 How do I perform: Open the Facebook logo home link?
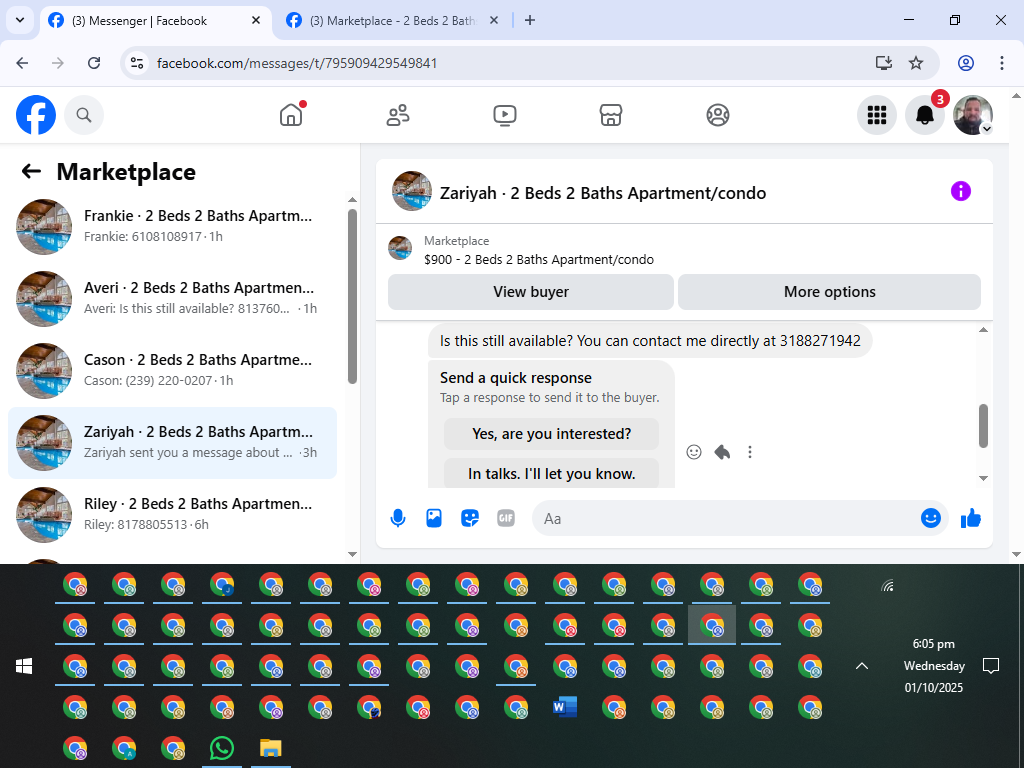point(36,115)
